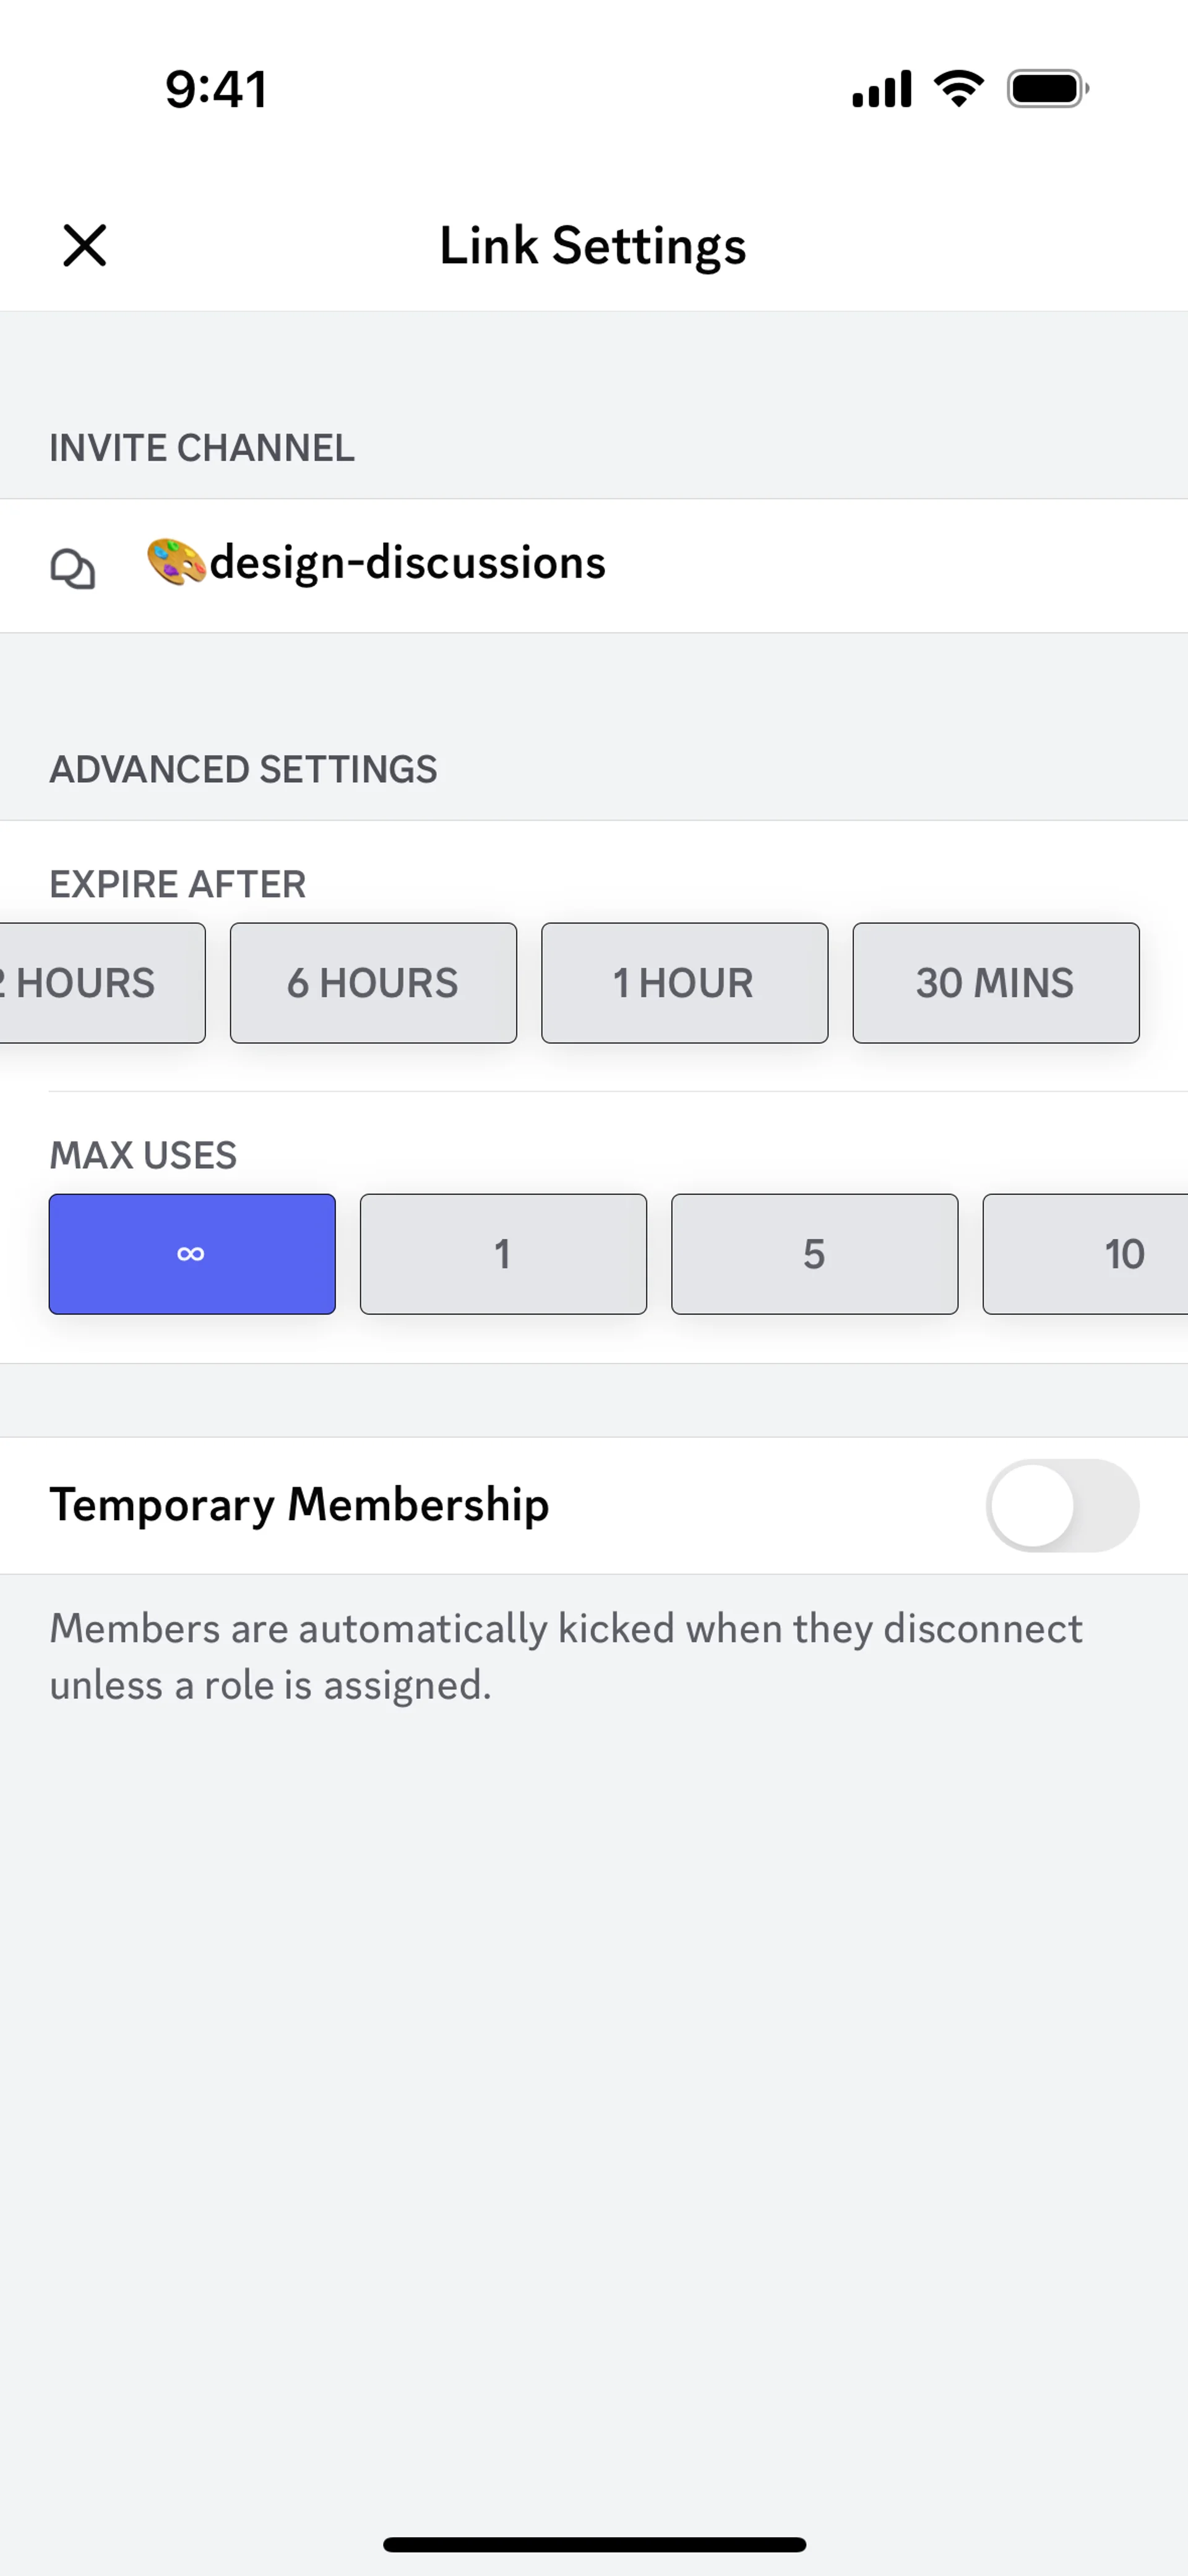Tap the Temporary Membership label
The width and height of the screenshot is (1188, 2576).
pyautogui.click(x=299, y=1504)
